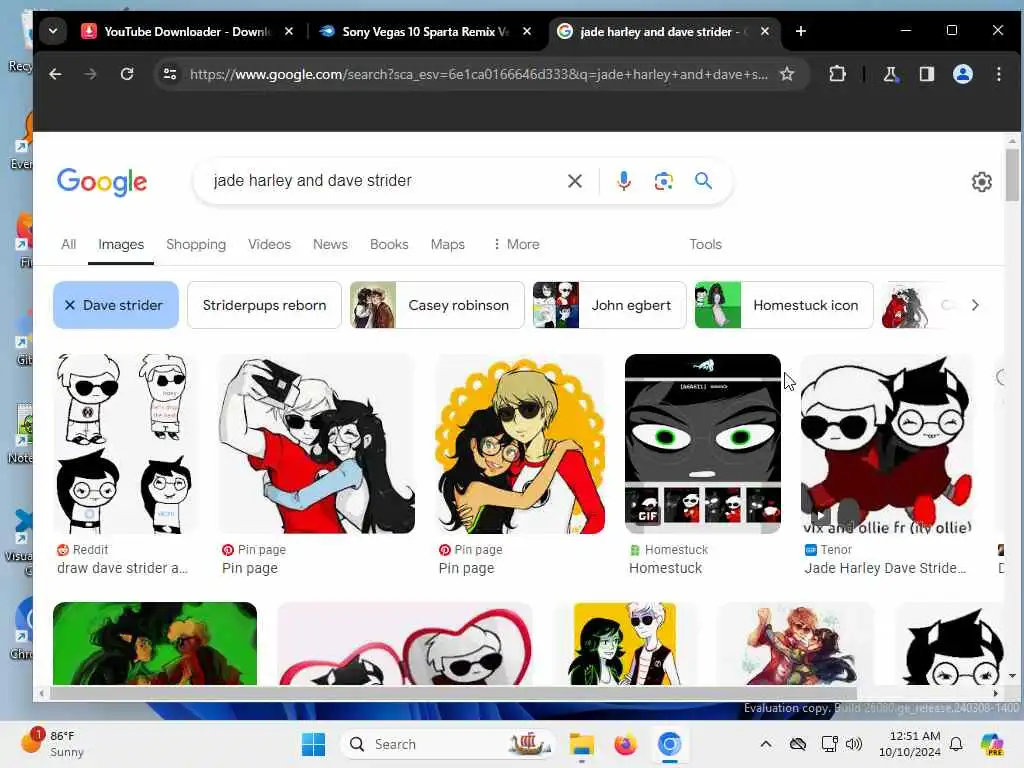The height and width of the screenshot is (768, 1024).
Task: Remove the Dave strider filter chip
Action: click(116, 305)
